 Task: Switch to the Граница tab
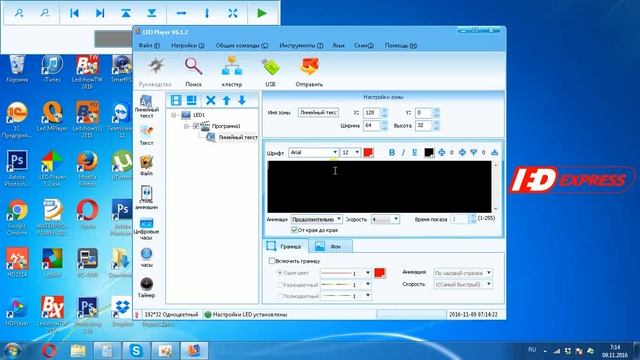285,246
